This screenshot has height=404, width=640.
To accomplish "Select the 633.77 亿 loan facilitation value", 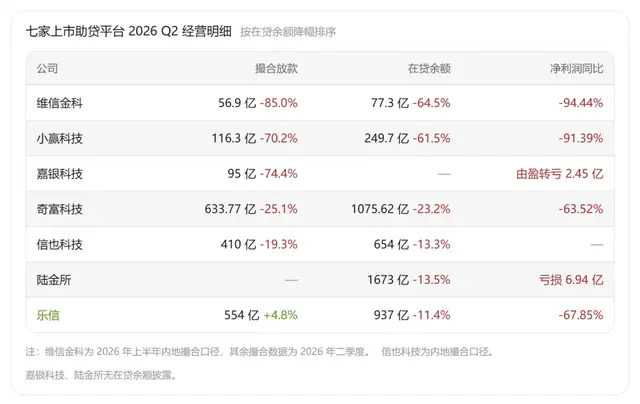I will (230, 209).
